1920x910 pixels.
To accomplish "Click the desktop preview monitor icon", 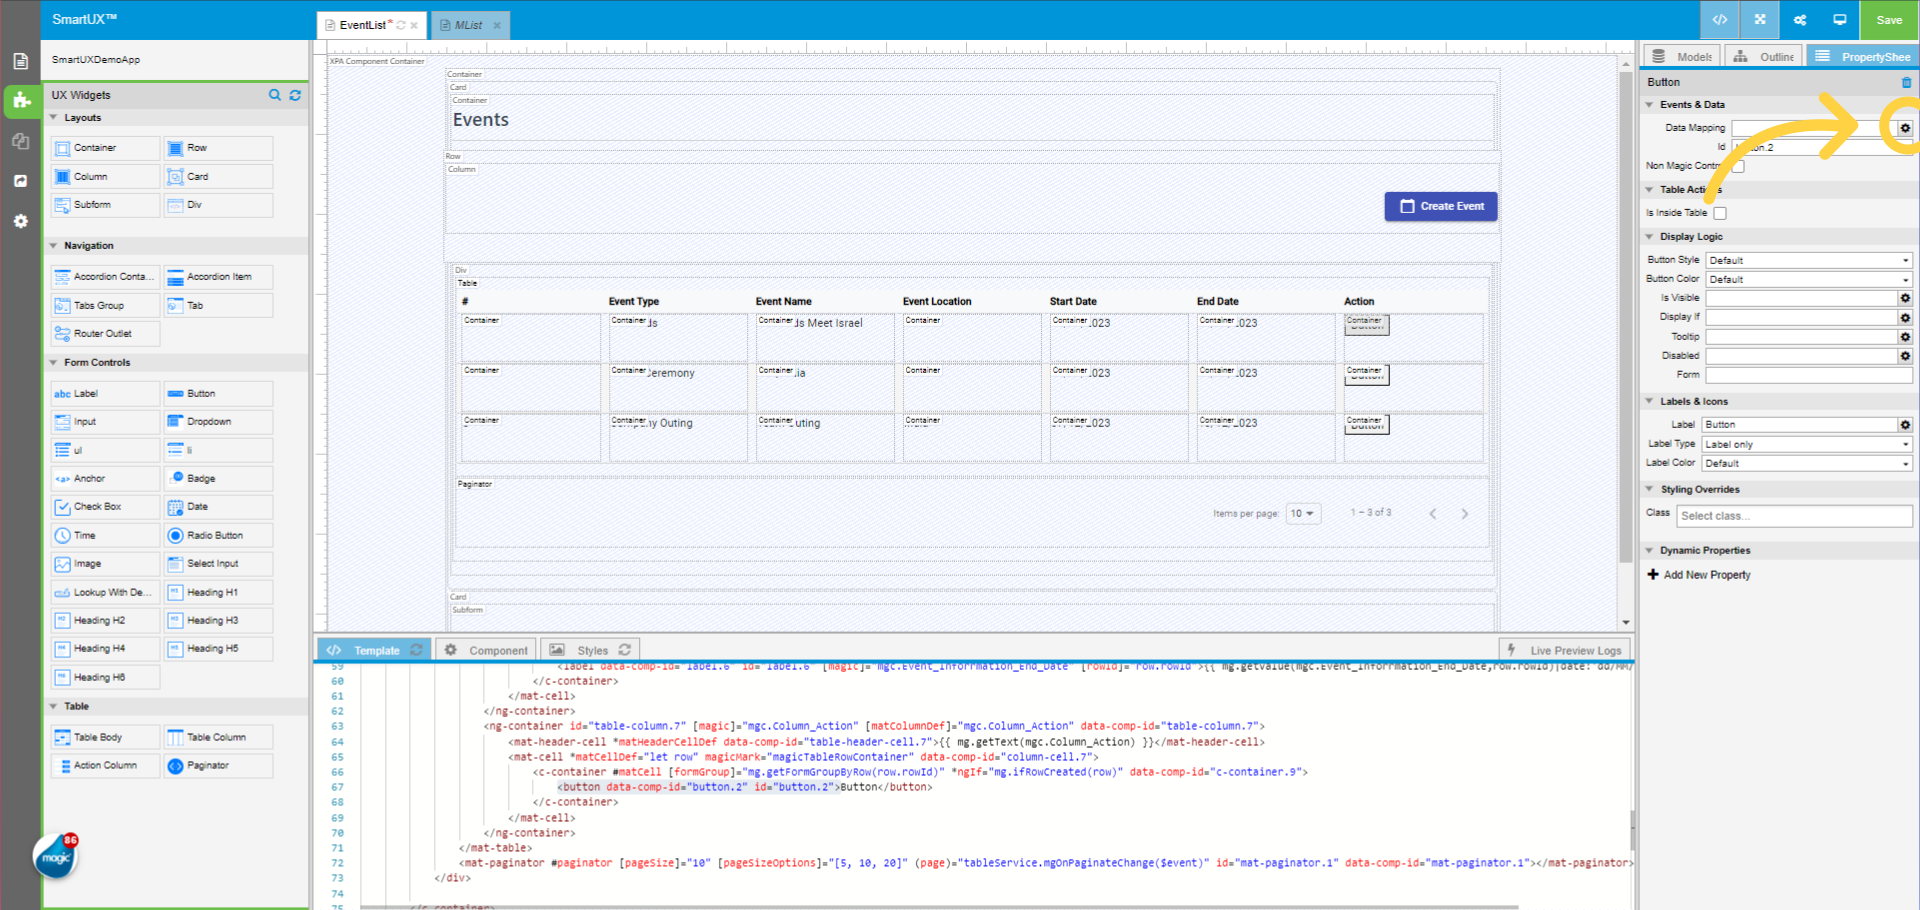I will (x=1839, y=20).
